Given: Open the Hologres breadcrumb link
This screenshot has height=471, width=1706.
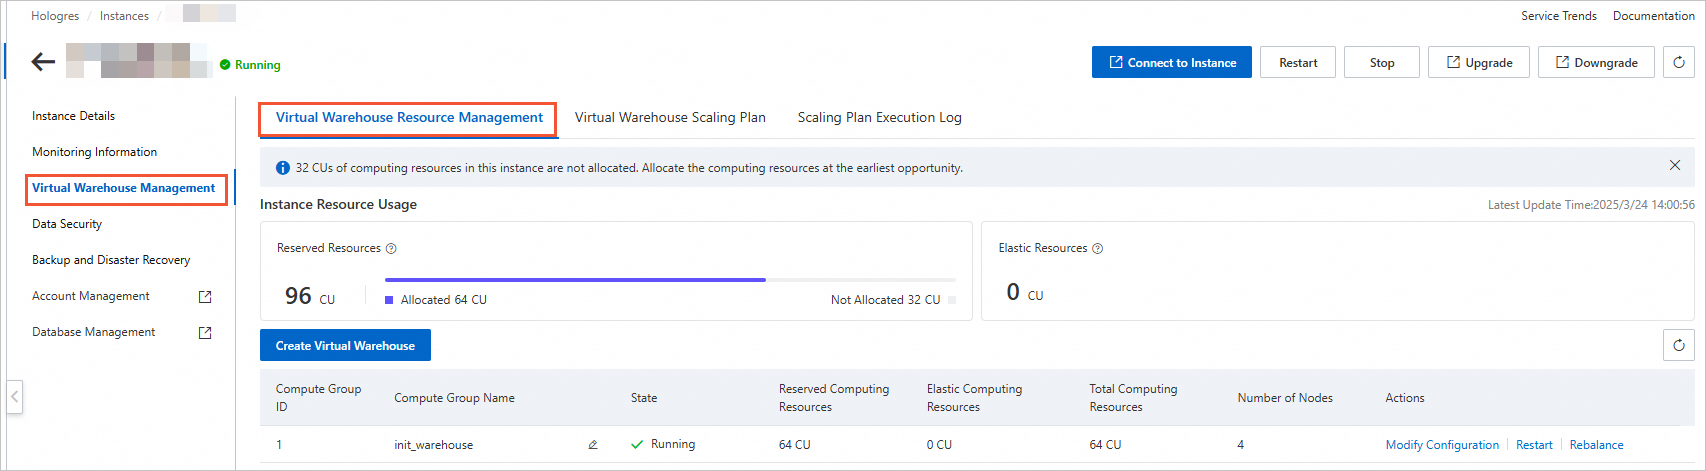Looking at the screenshot, I should 56,16.
